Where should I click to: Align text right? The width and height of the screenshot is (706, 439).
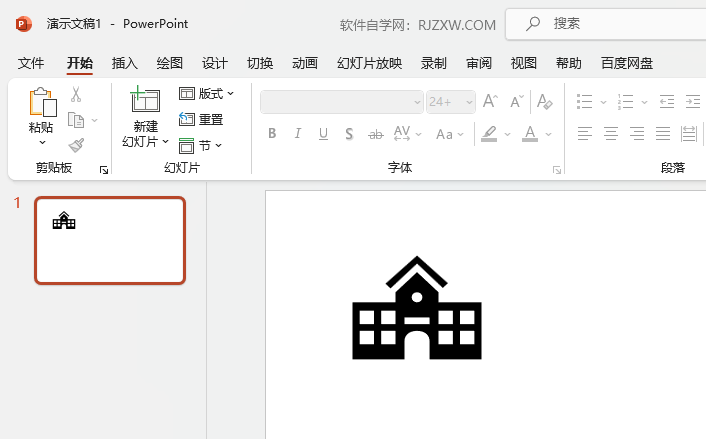pos(637,134)
